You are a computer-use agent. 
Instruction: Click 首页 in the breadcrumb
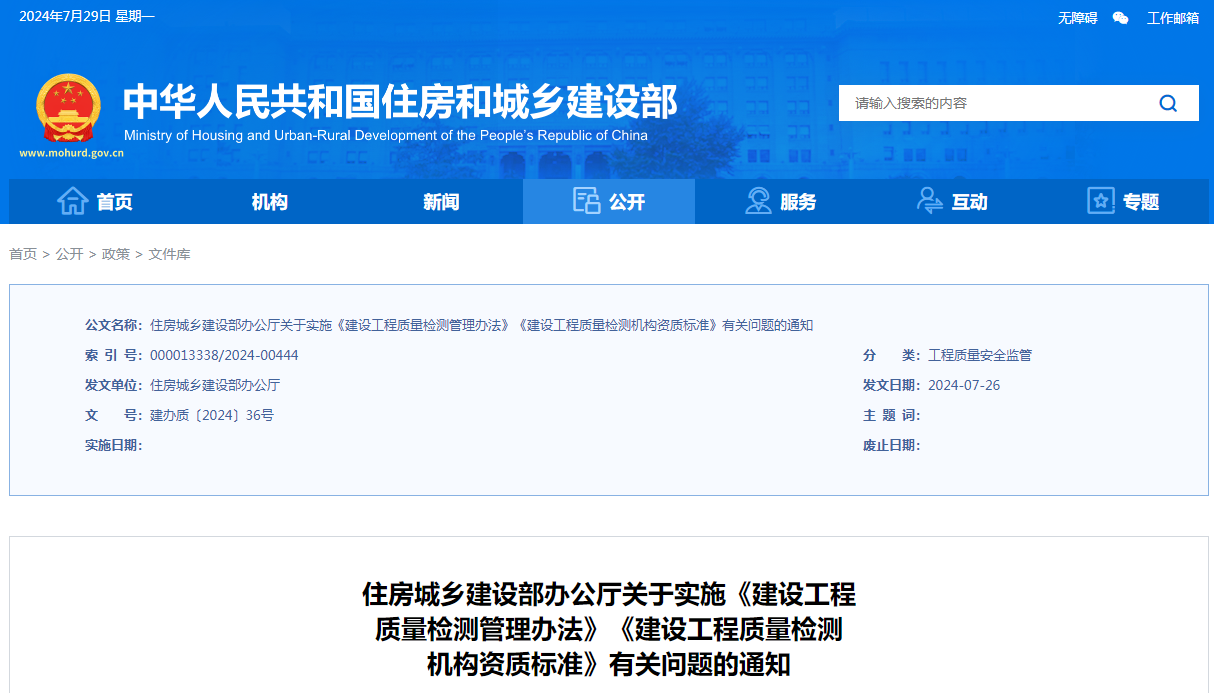pyautogui.click(x=23, y=254)
